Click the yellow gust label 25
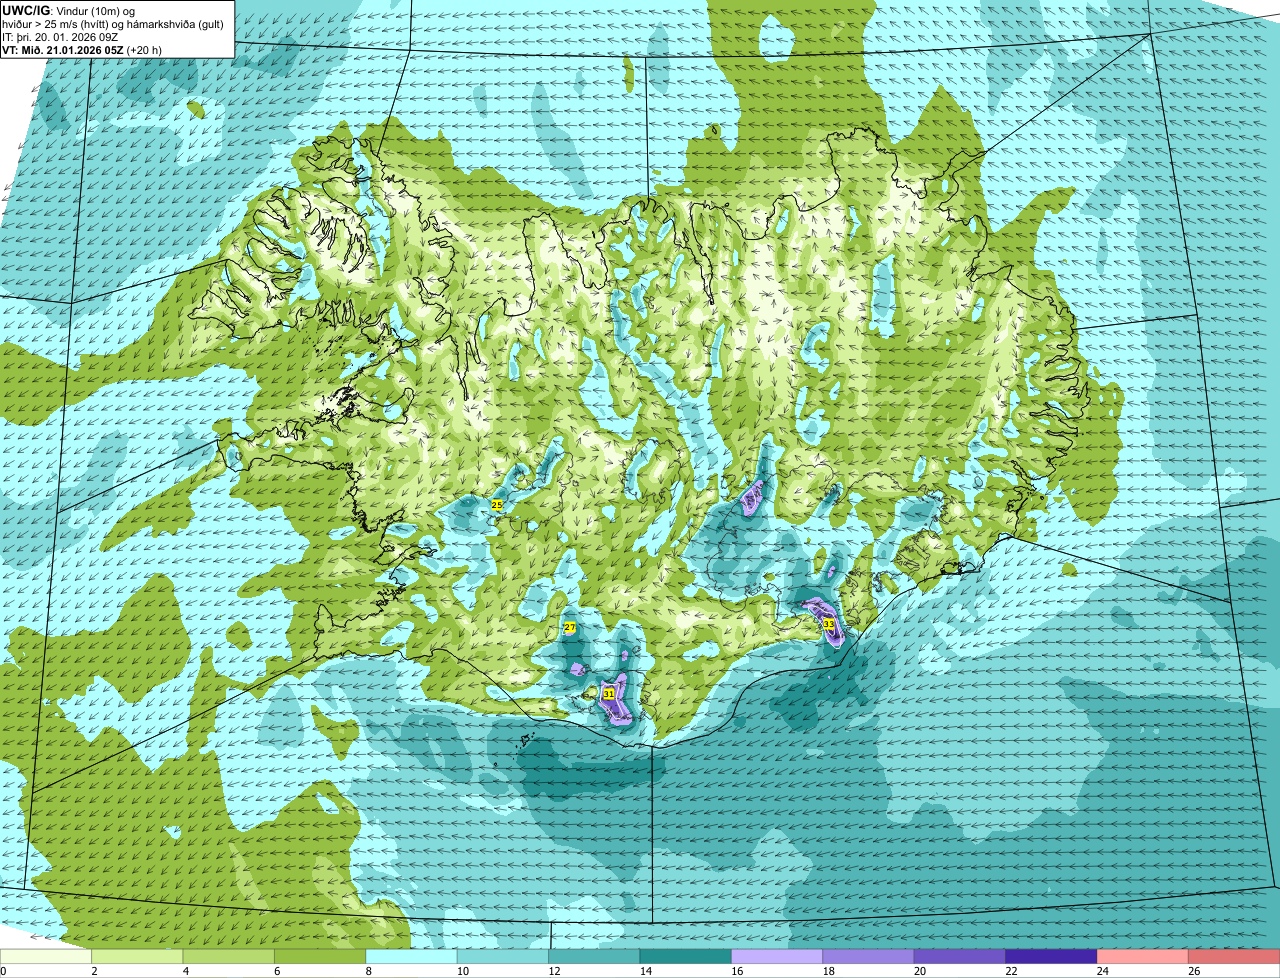1280x978 pixels. pos(497,505)
